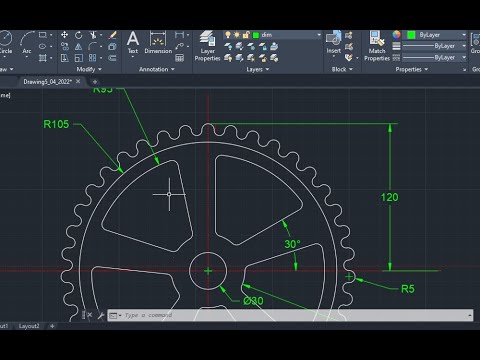
Task: Select the Ellipse draw tool
Action: [x=43, y=46]
